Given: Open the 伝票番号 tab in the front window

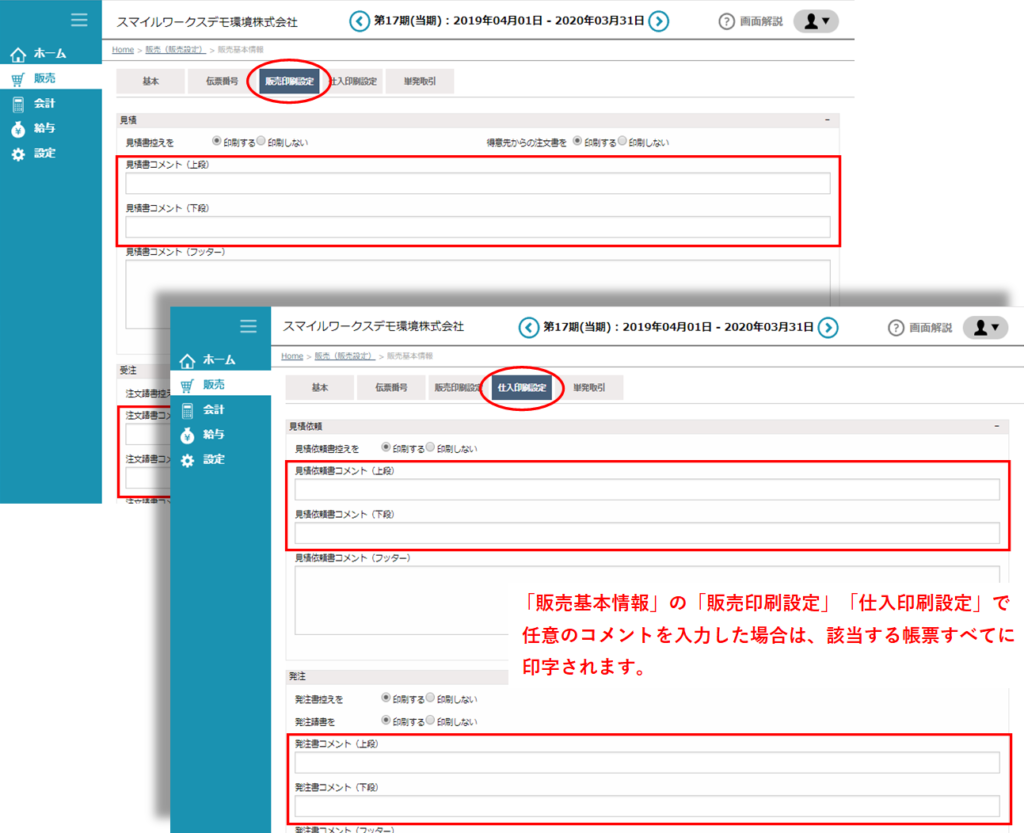Looking at the screenshot, I should [x=391, y=387].
